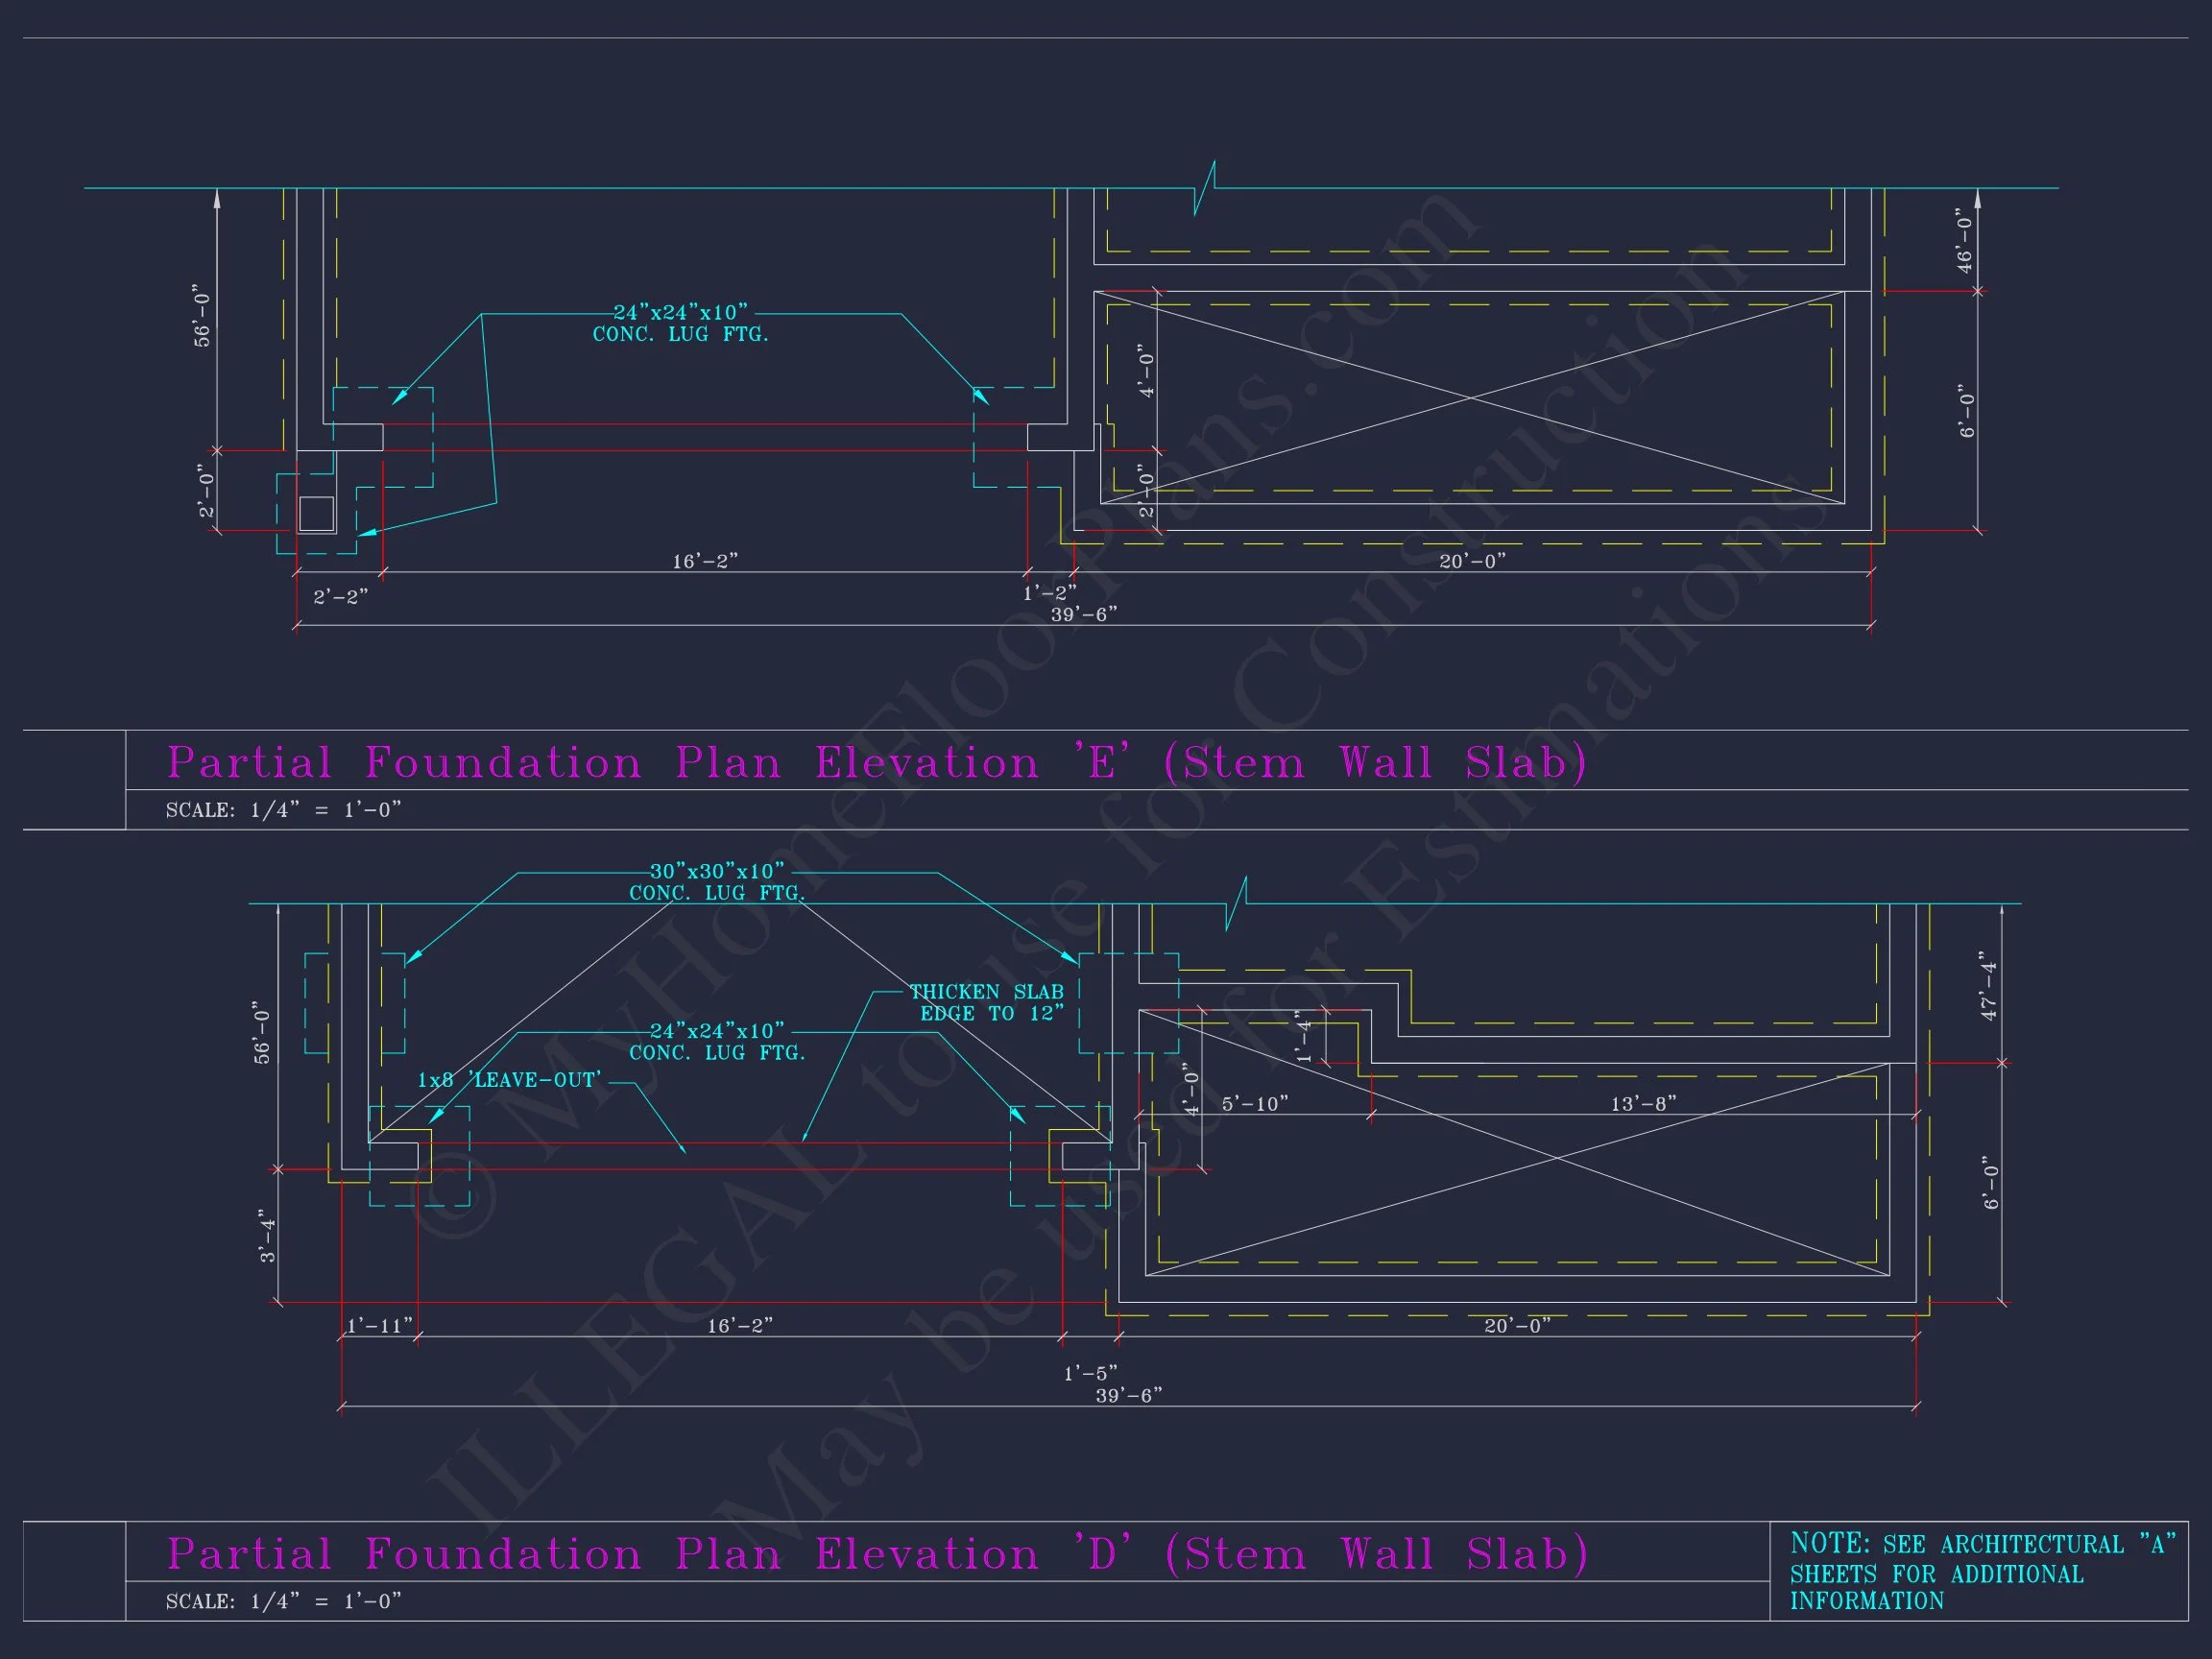Click the 47'-4" vertical dimension

(x=1989, y=986)
